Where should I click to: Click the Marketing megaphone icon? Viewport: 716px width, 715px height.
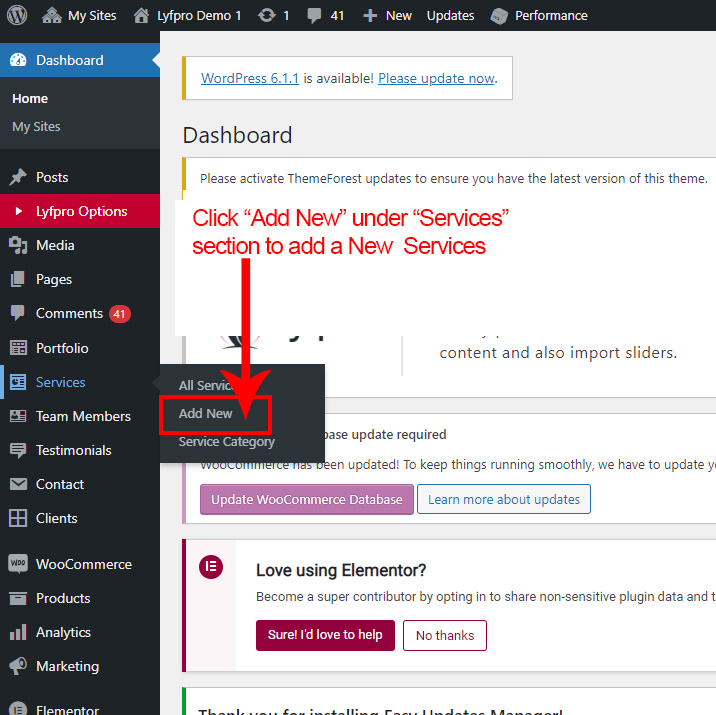click(x=18, y=666)
